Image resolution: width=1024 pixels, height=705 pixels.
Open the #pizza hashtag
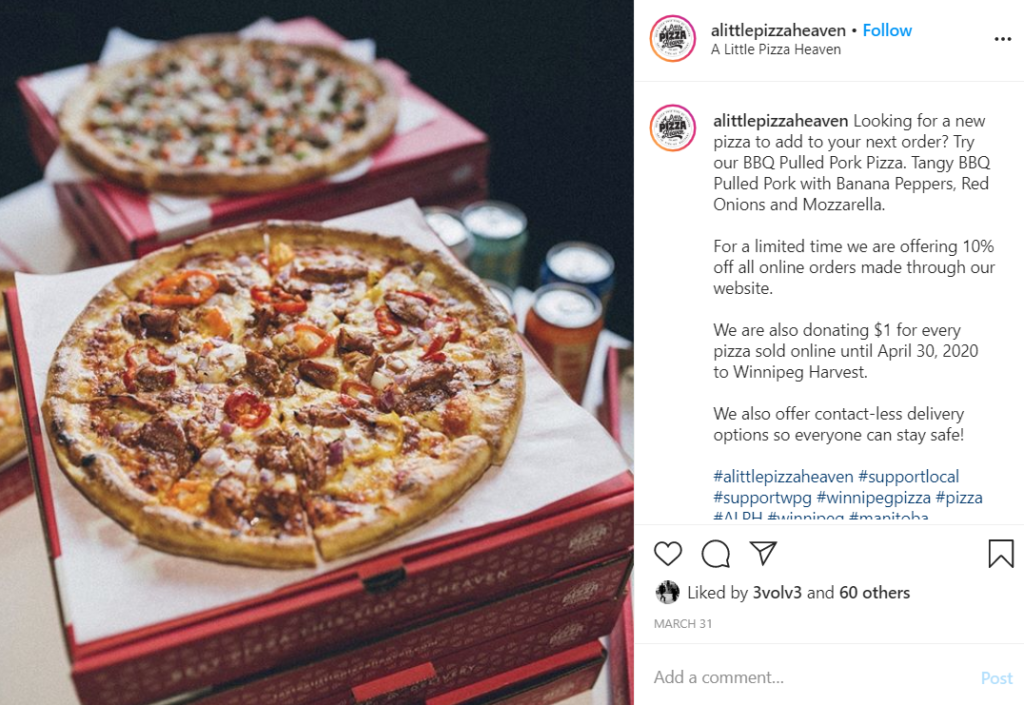(x=959, y=497)
